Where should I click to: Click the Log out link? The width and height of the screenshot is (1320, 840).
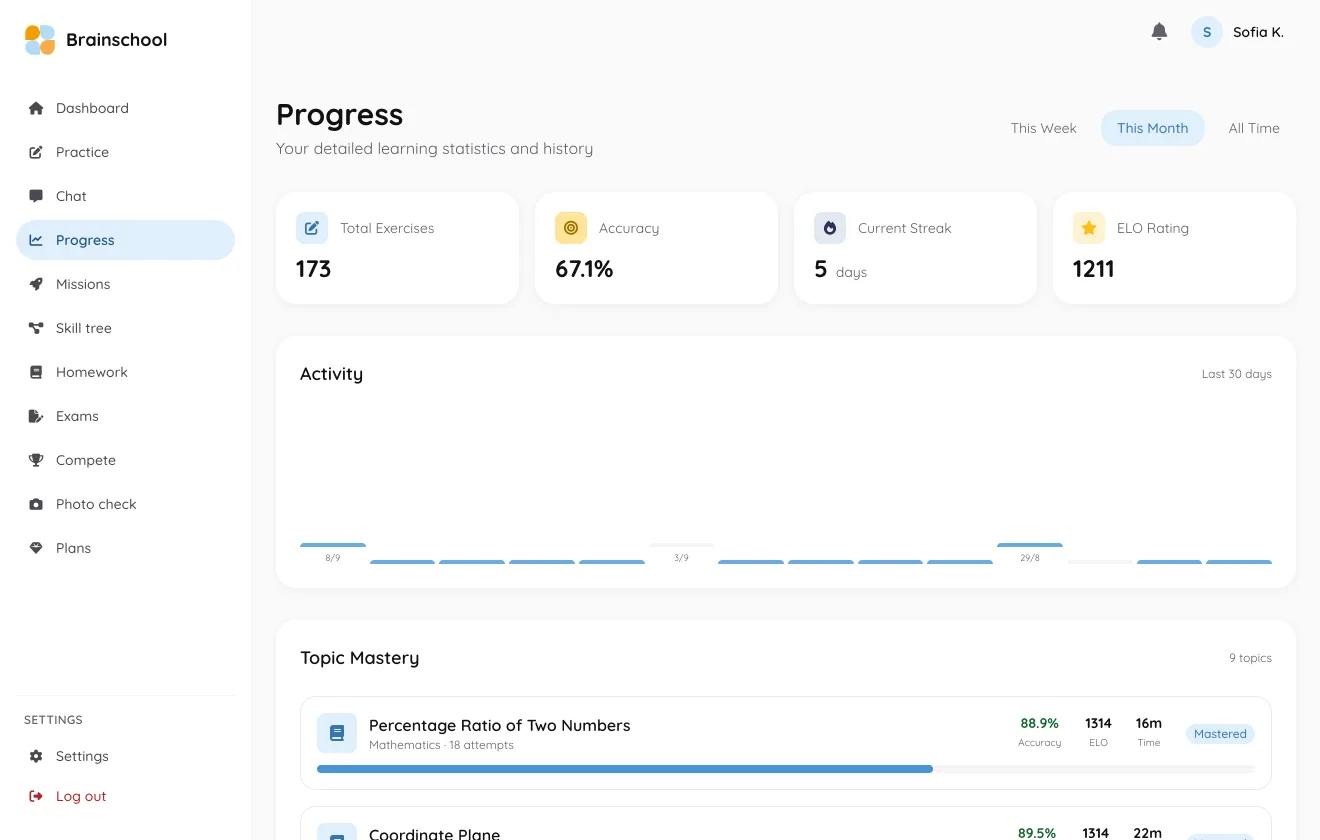(125, 796)
